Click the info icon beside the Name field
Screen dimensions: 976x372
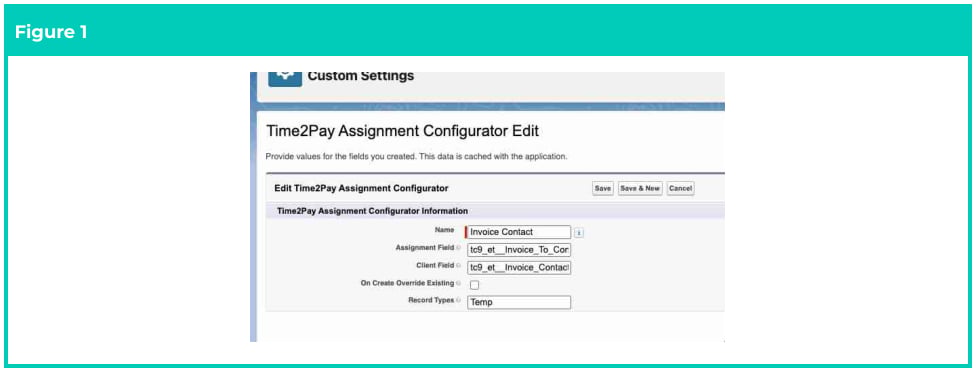[579, 233]
